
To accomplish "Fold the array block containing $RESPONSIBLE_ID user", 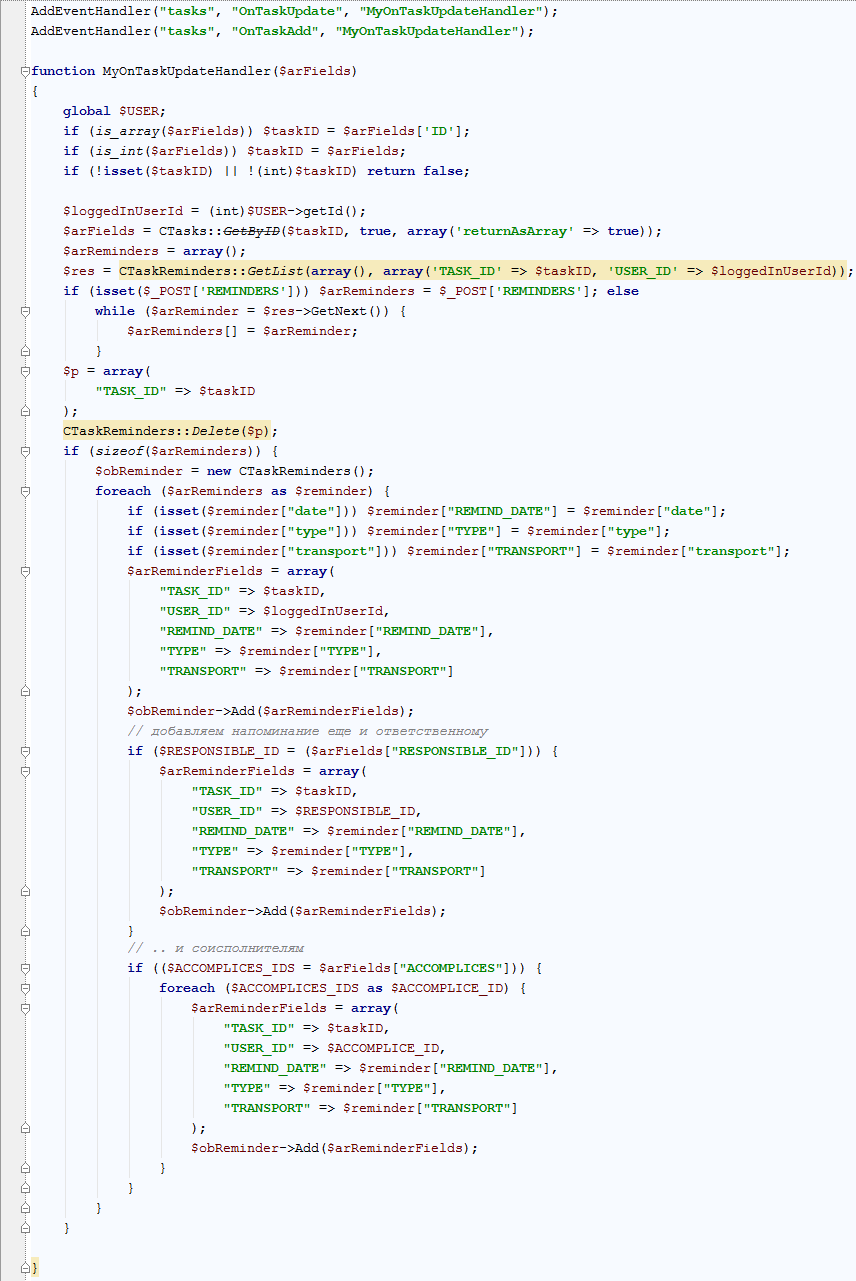I will (x=25, y=771).
